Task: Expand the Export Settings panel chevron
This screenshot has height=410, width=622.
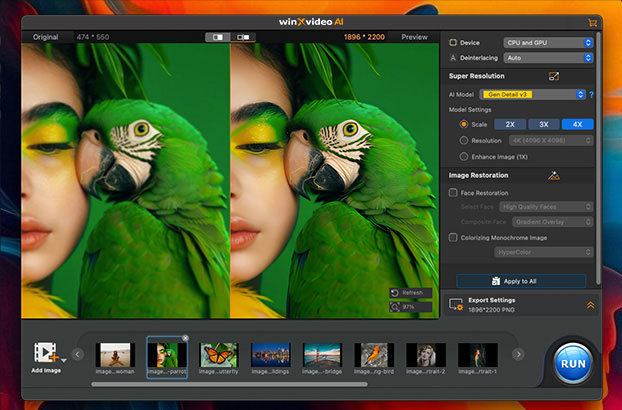Action: 590,304
